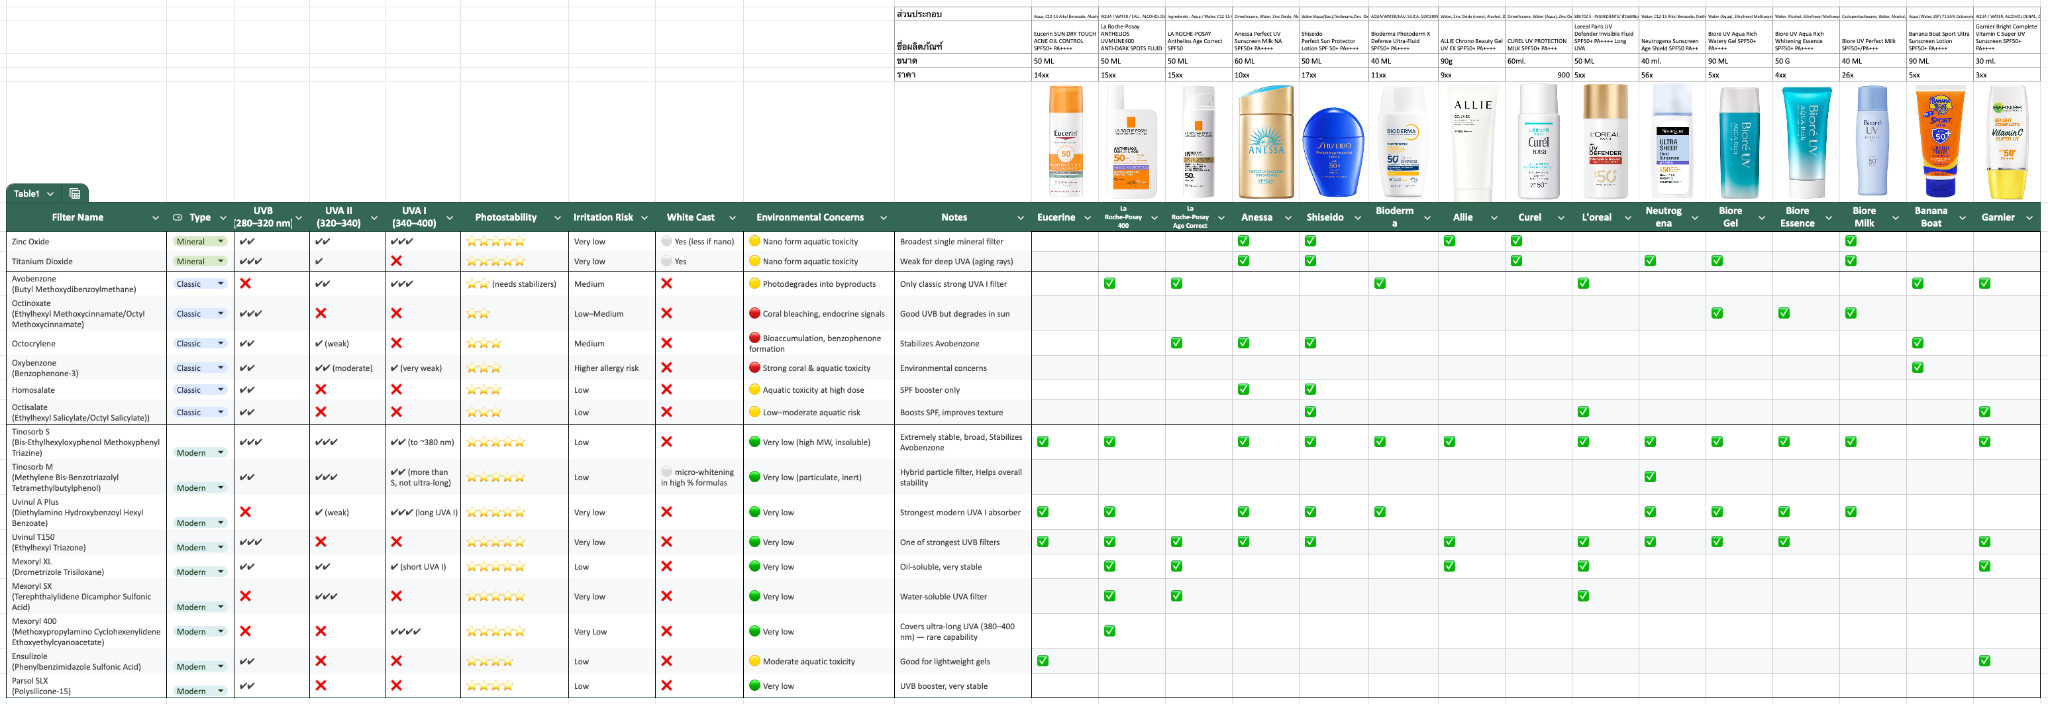Select the Garnier Vitamin C tube image
The image size is (2048, 704).
click(x=2008, y=142)
